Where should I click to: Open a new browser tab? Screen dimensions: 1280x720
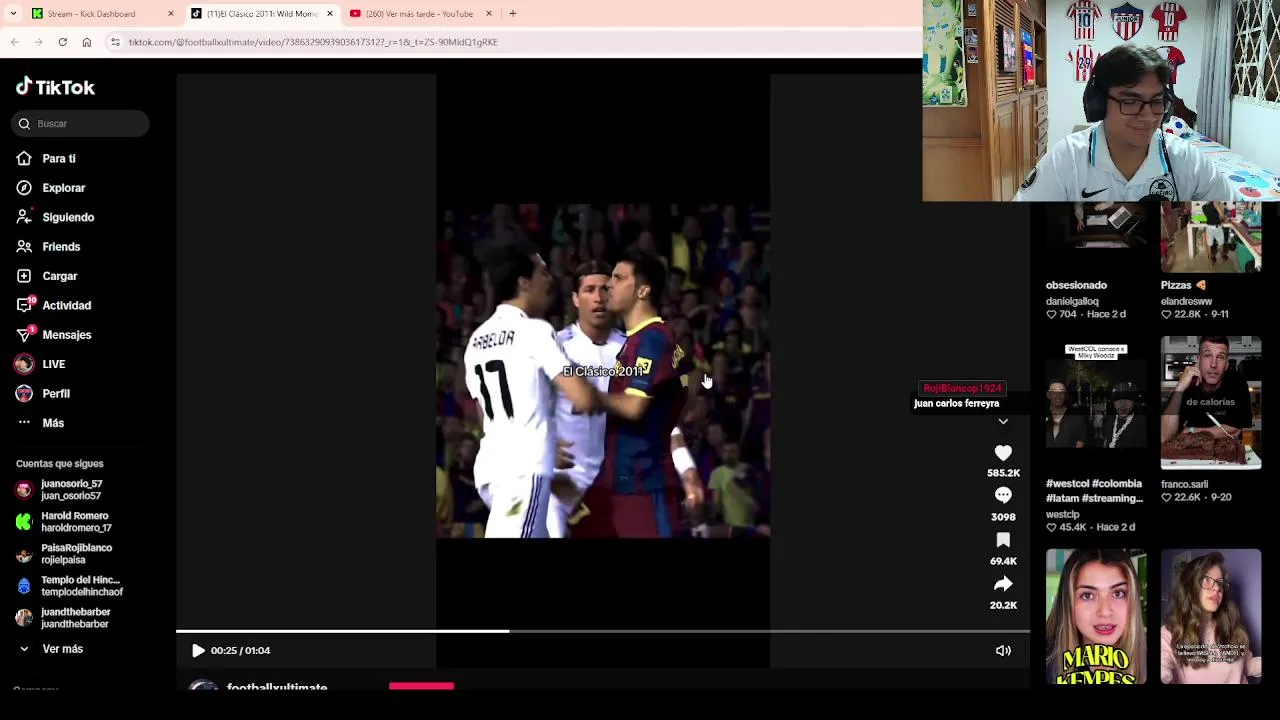click(x=512, y=14)
